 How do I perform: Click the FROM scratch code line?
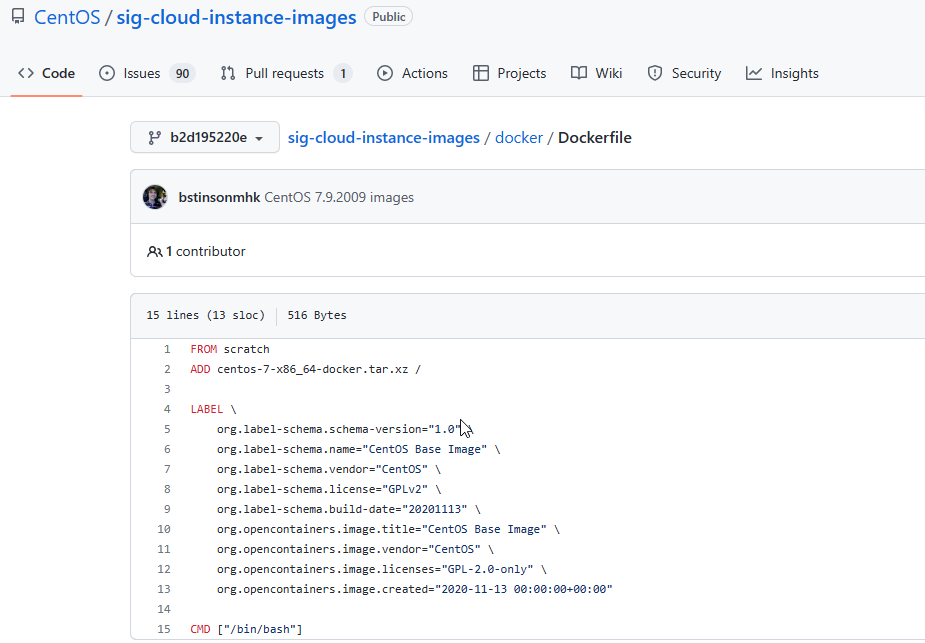tap(230, 349)
